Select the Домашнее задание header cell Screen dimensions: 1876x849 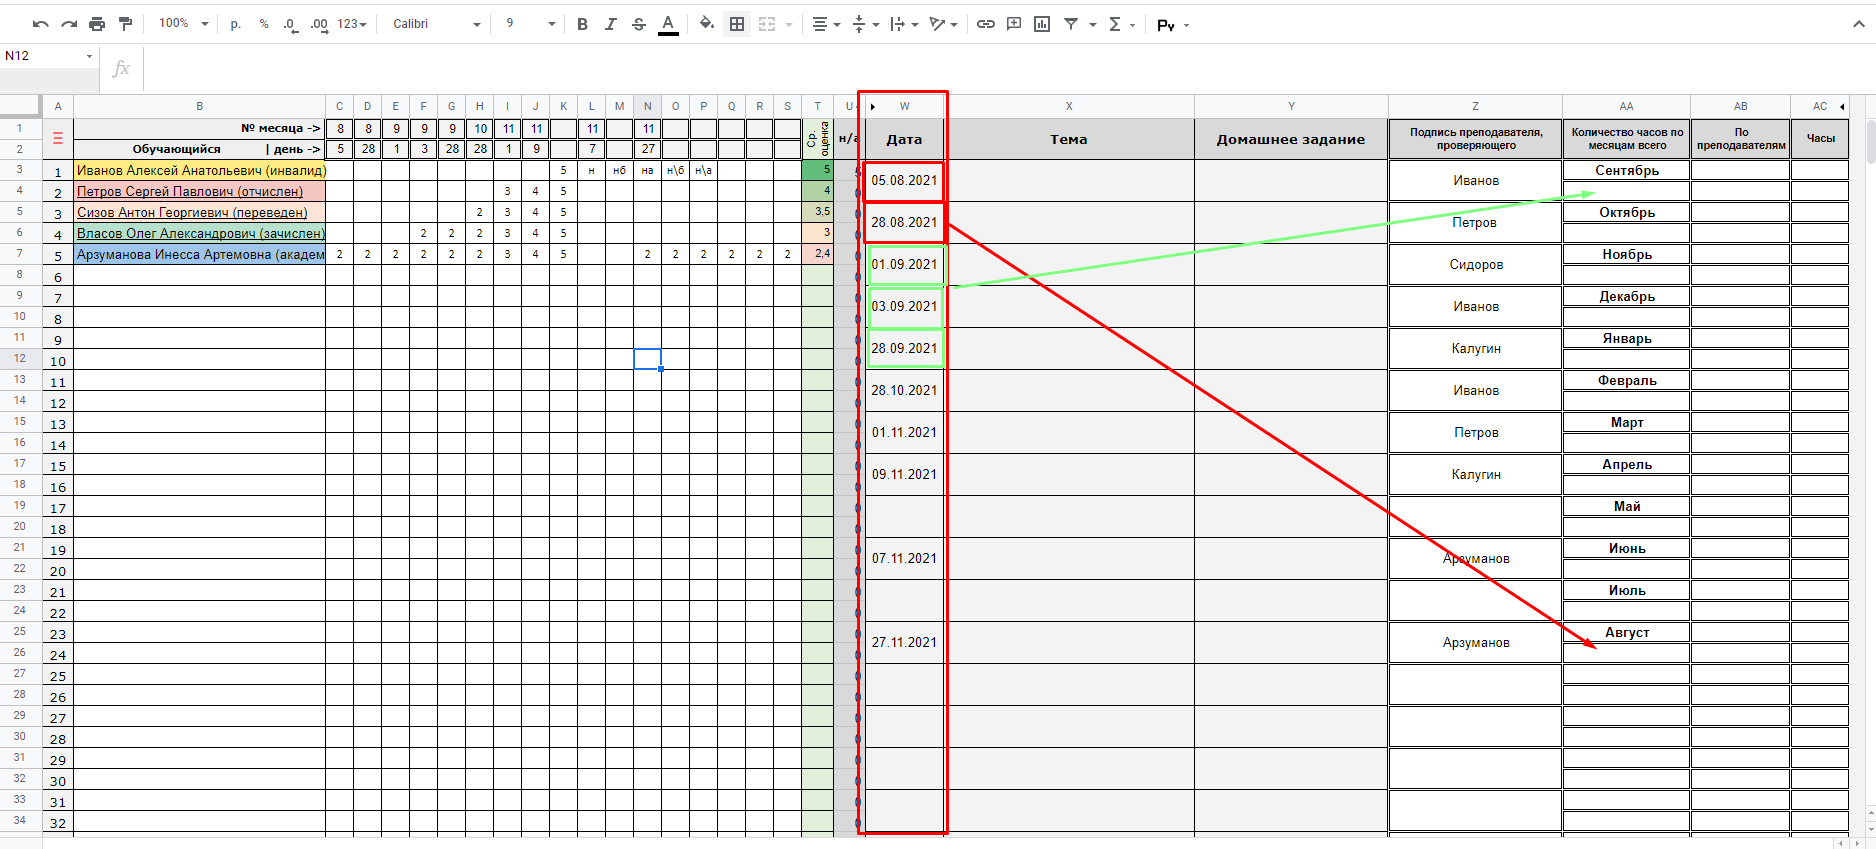coord(1291,139)
